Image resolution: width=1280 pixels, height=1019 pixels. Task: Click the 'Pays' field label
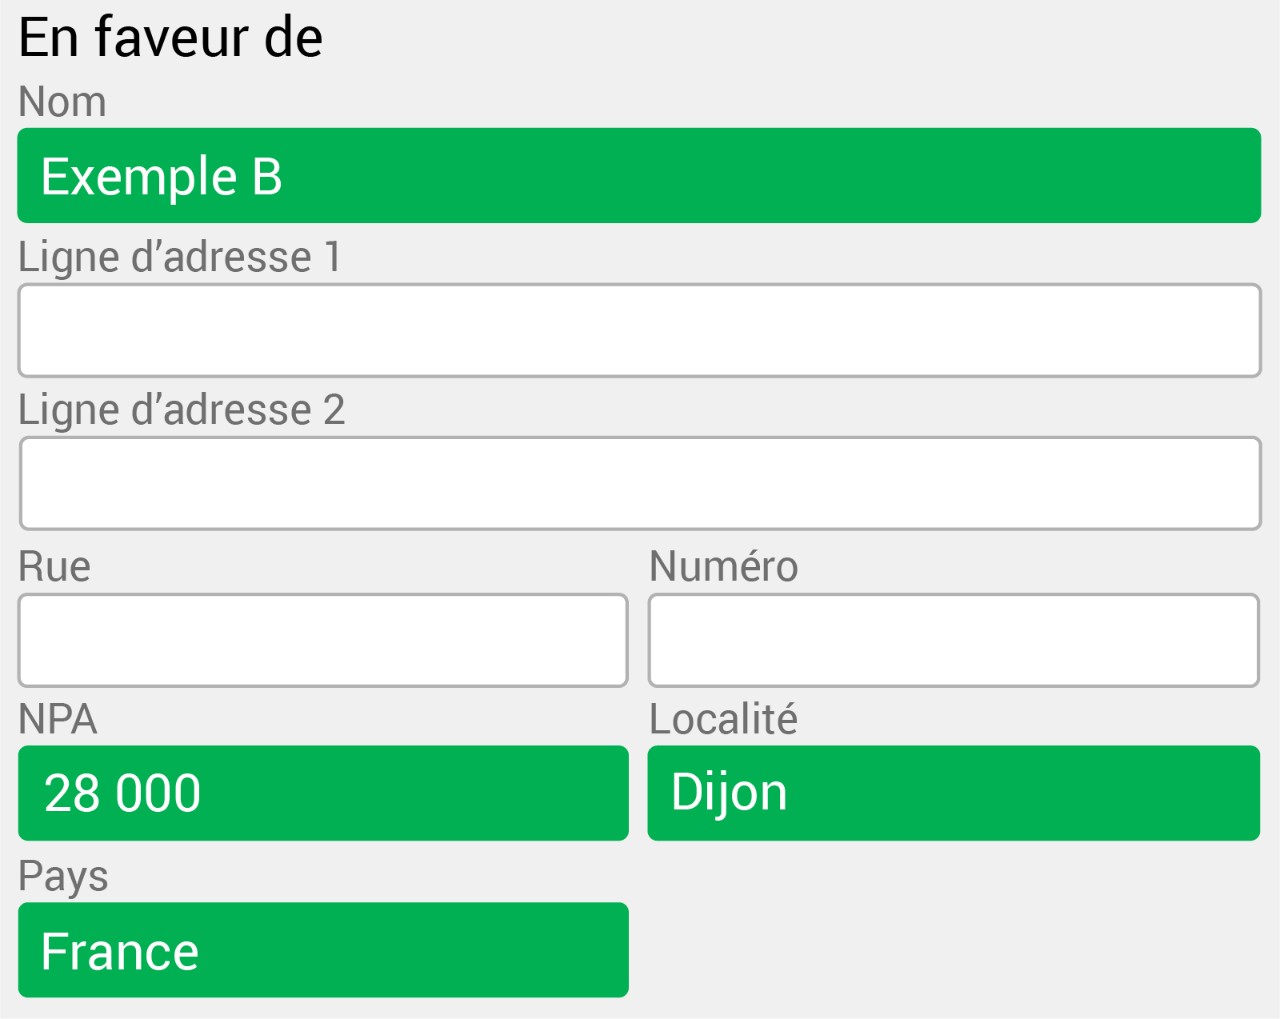pyautogui.click(x=63, y=877)
